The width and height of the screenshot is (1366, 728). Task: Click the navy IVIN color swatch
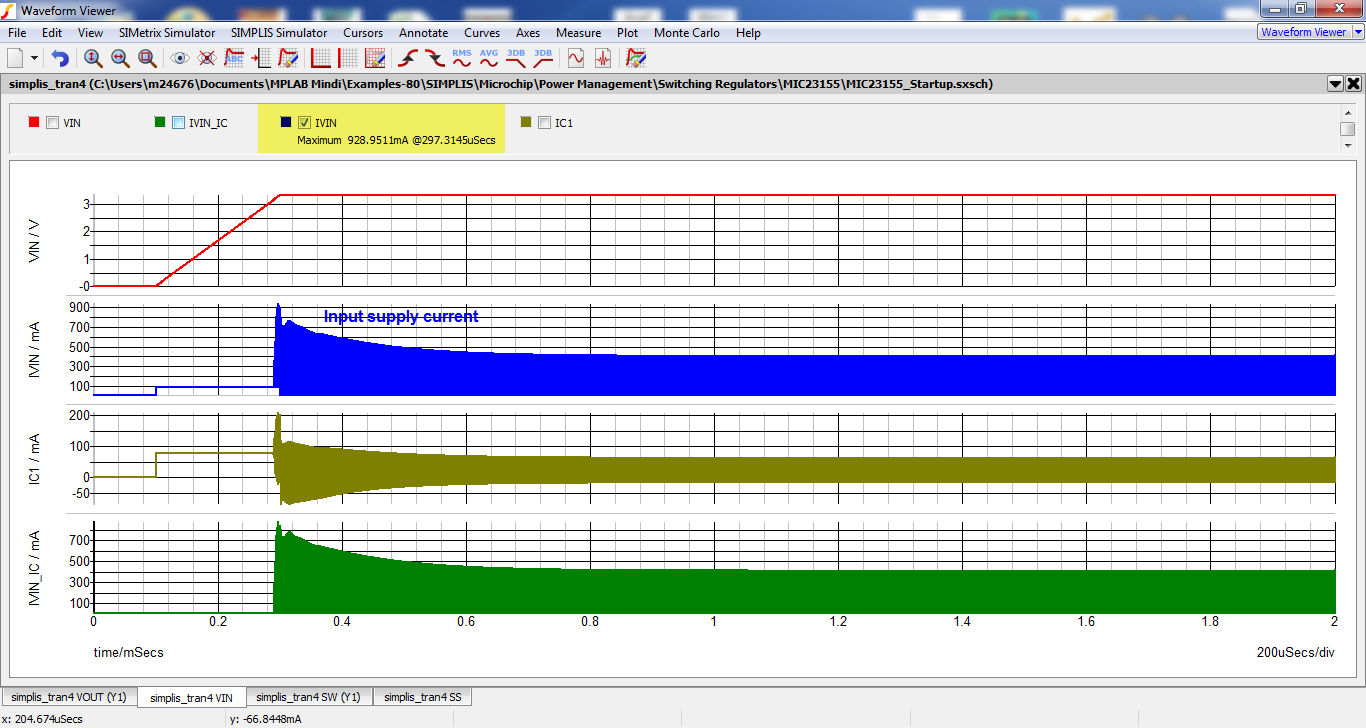click(286, 122)
